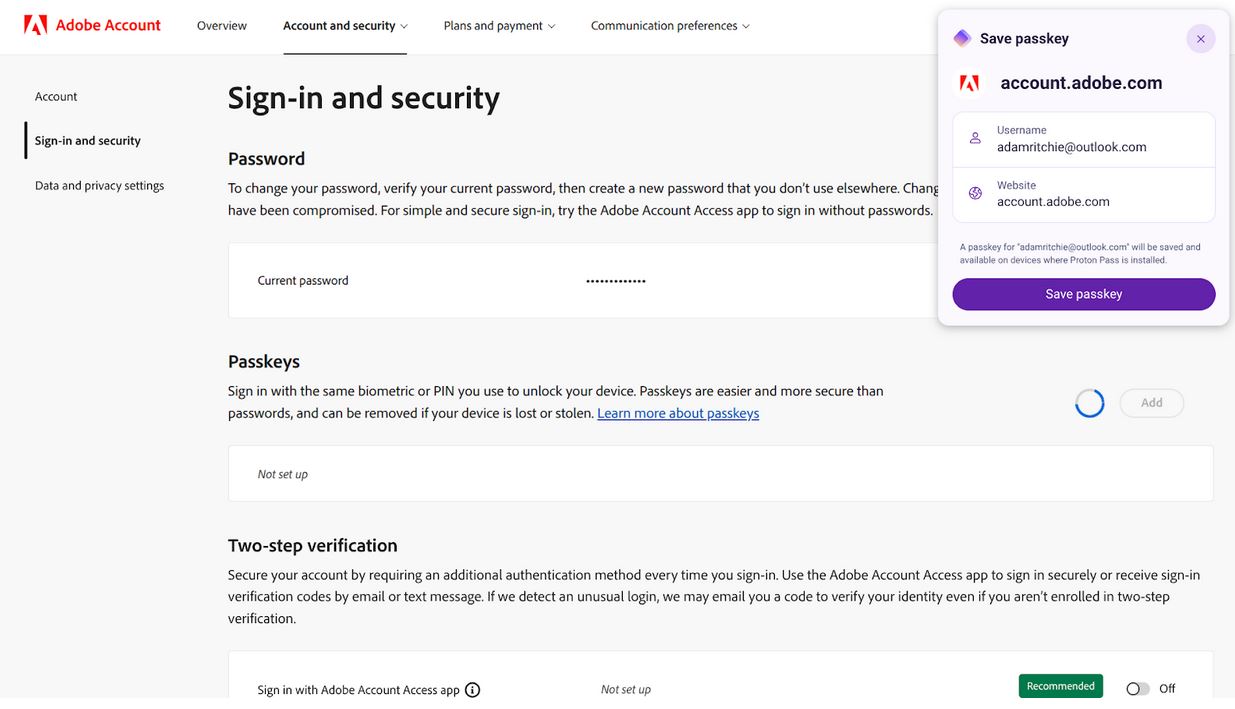The height and width of the screenshot is (709, 1235).
Task: Click the website globe icon in popup
Action: (x=975, y=193)
